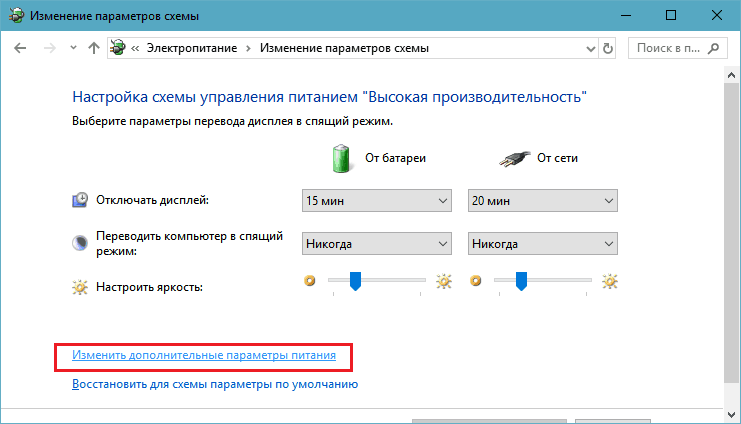Click the Forward navigation arrow
741x424 pixels.
(47, 48)
